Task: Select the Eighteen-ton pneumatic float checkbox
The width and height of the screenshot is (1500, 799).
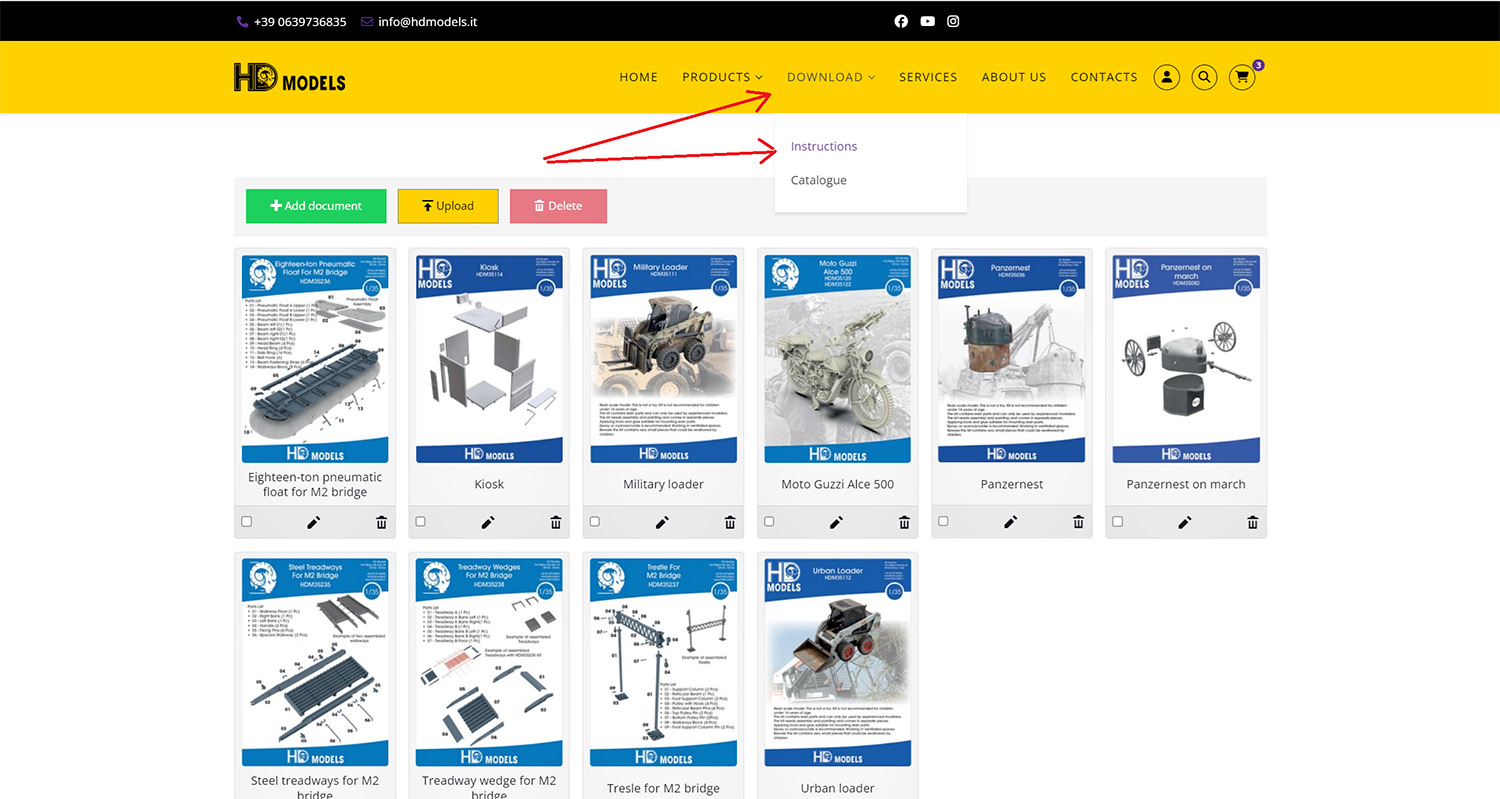Action: pyautogui.click(x=247, y=522)
